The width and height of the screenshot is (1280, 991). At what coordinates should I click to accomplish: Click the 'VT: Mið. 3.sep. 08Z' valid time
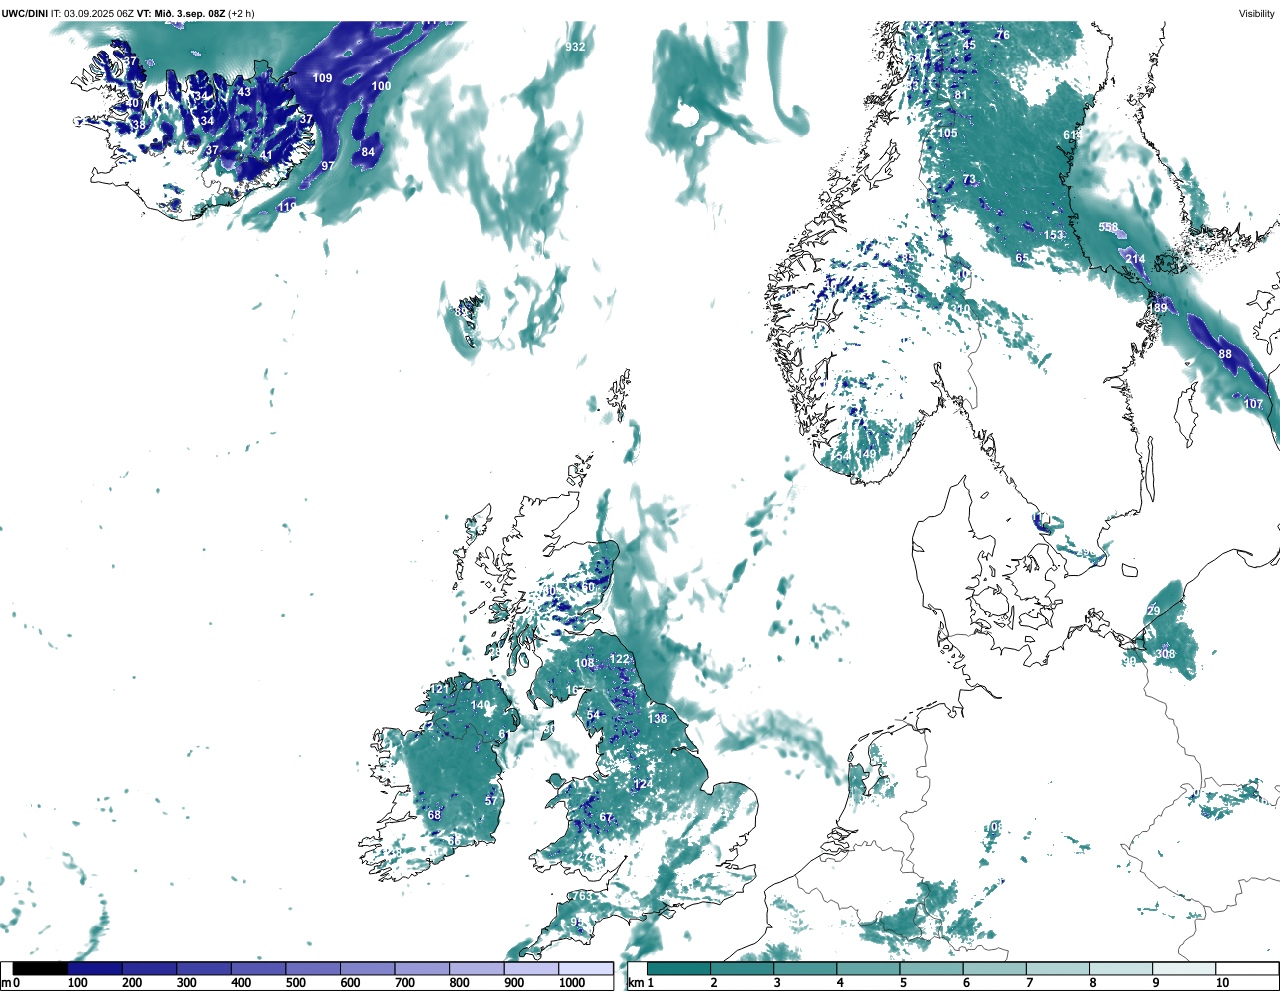181,13
